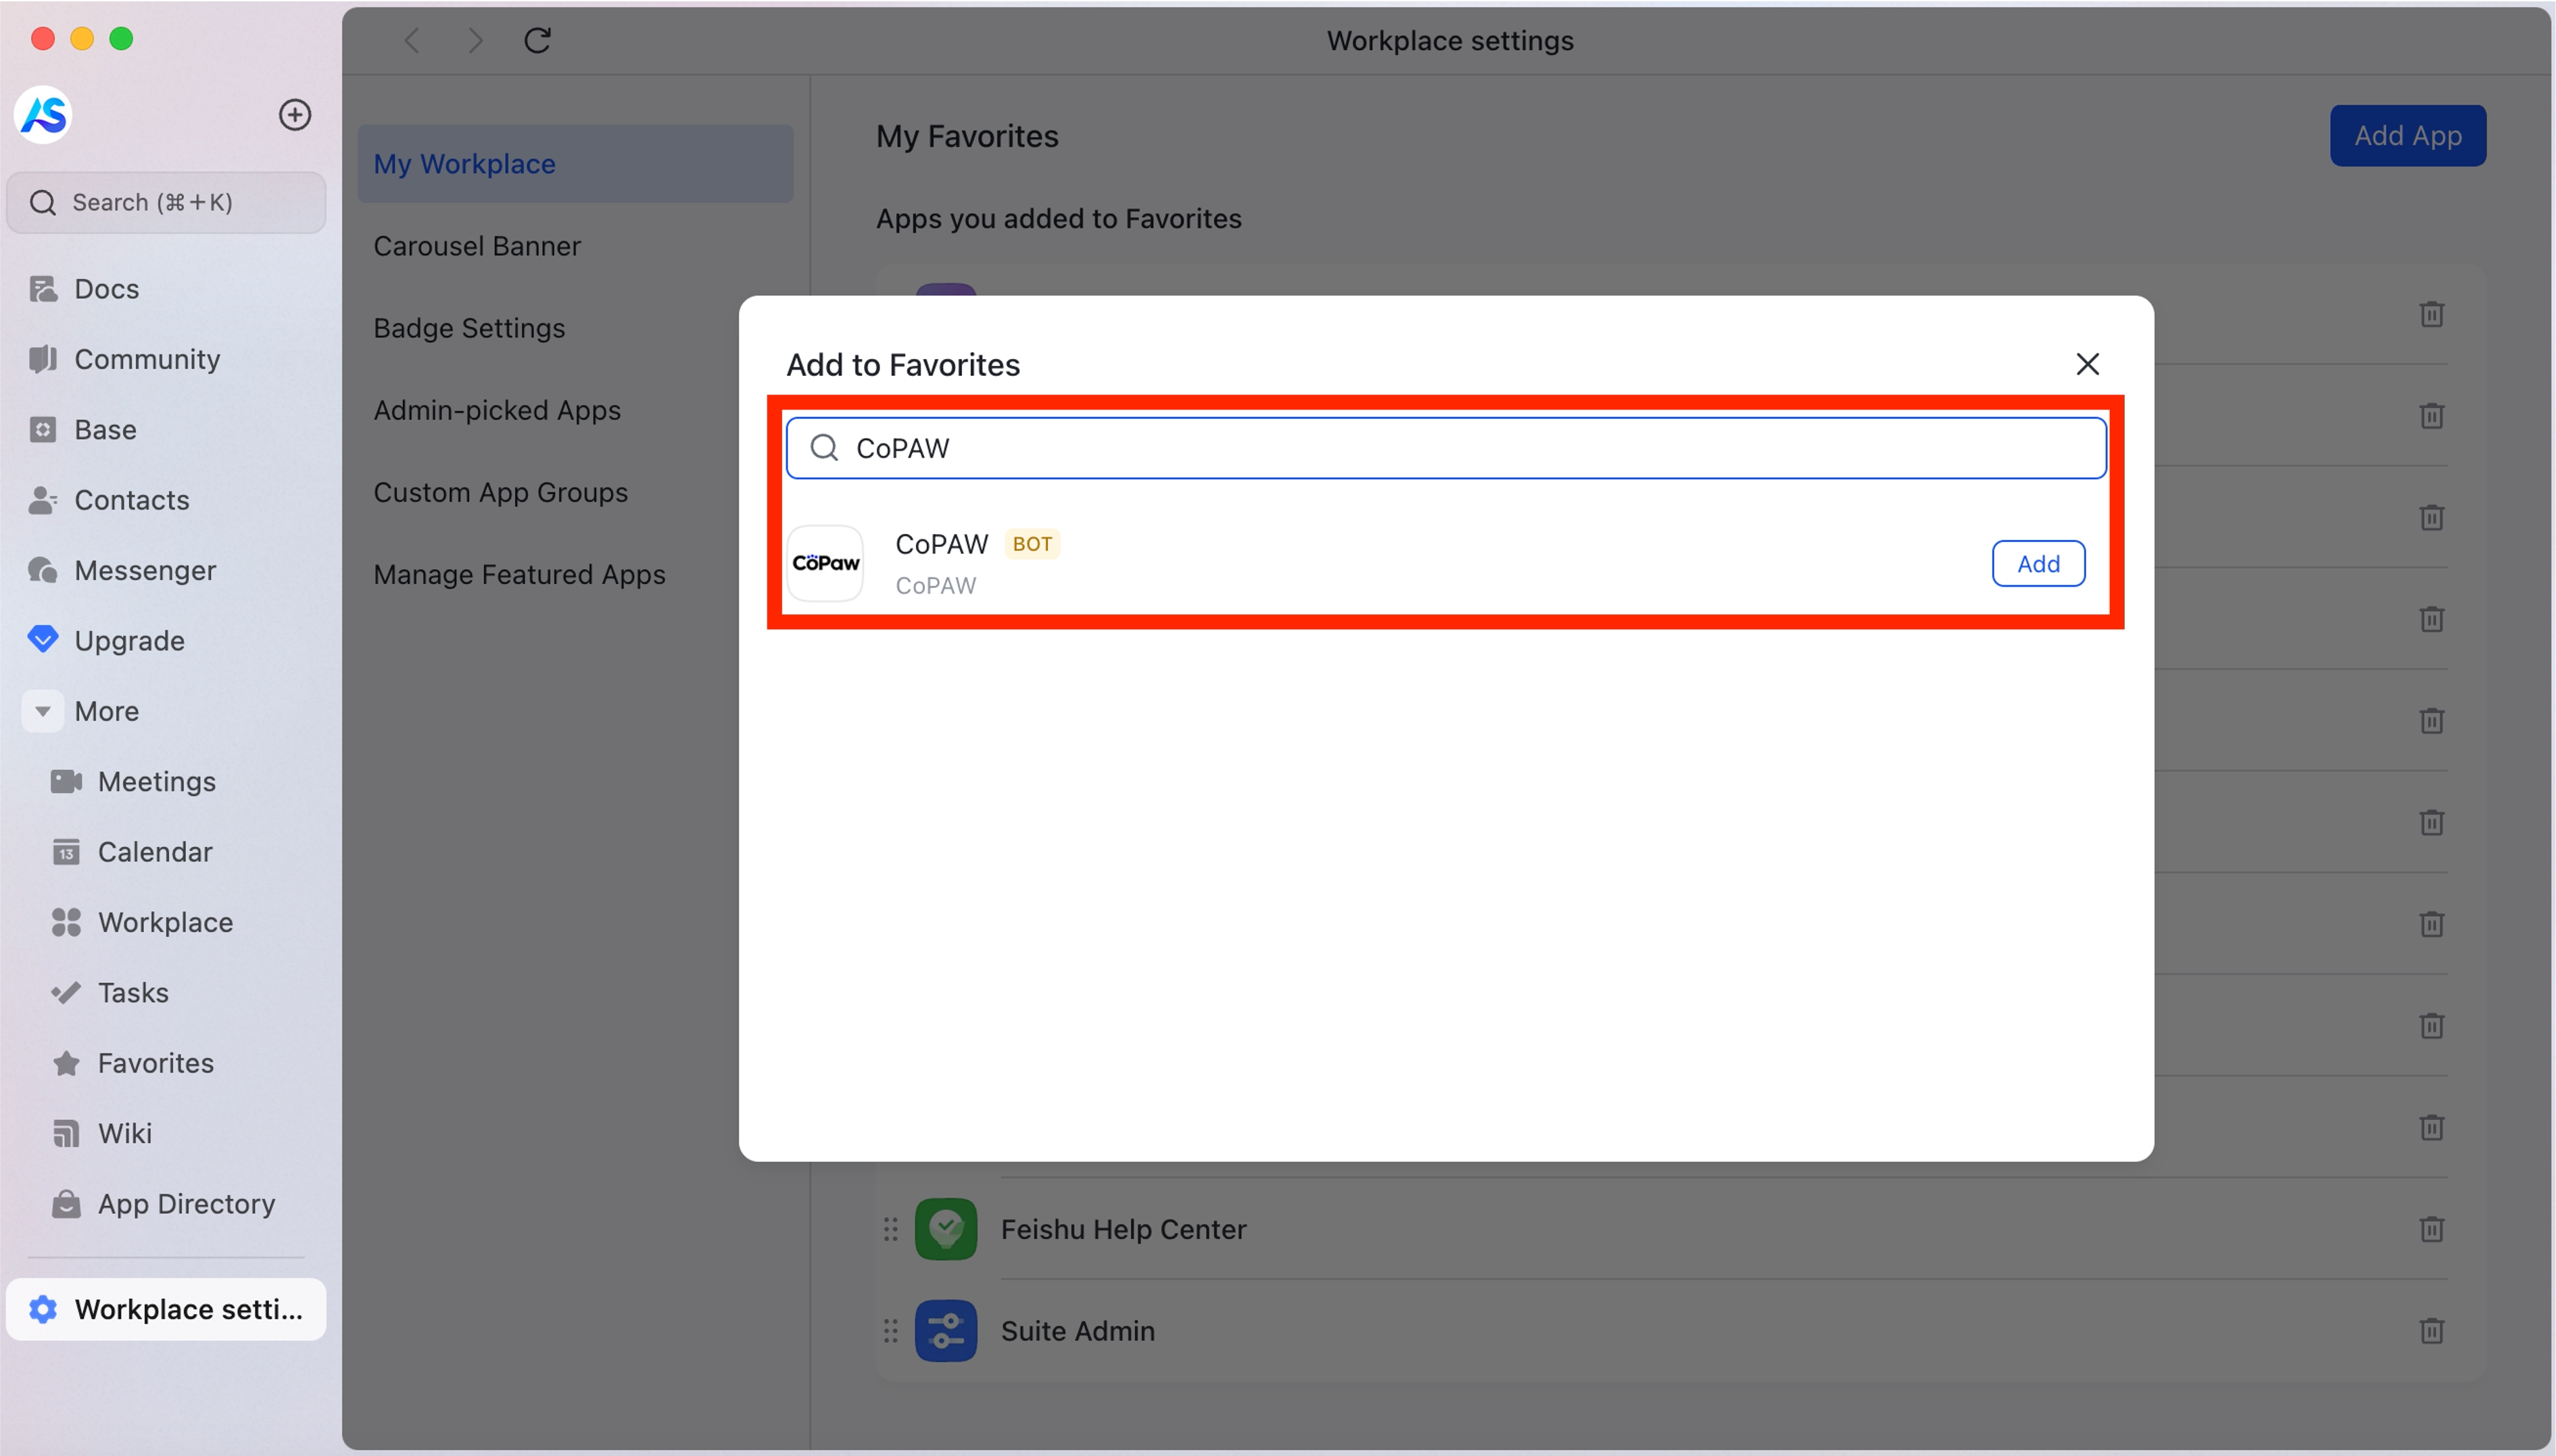Open Calendar from the sidebar

pos(154,852)
